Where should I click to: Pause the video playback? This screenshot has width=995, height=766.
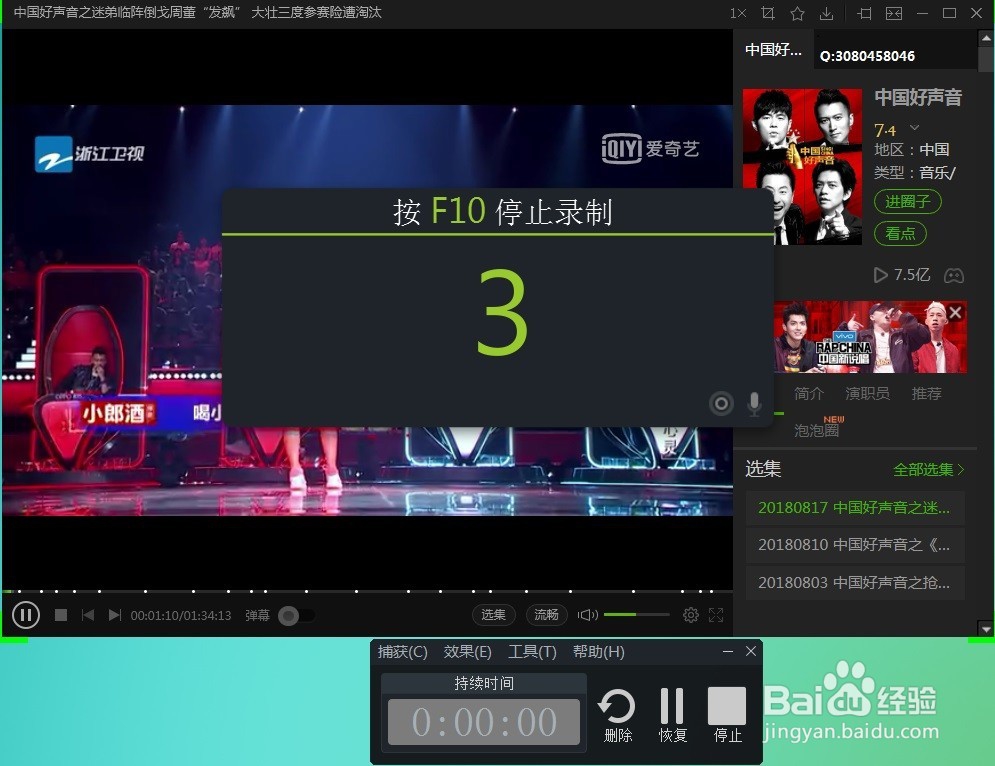tap(26, 615)
